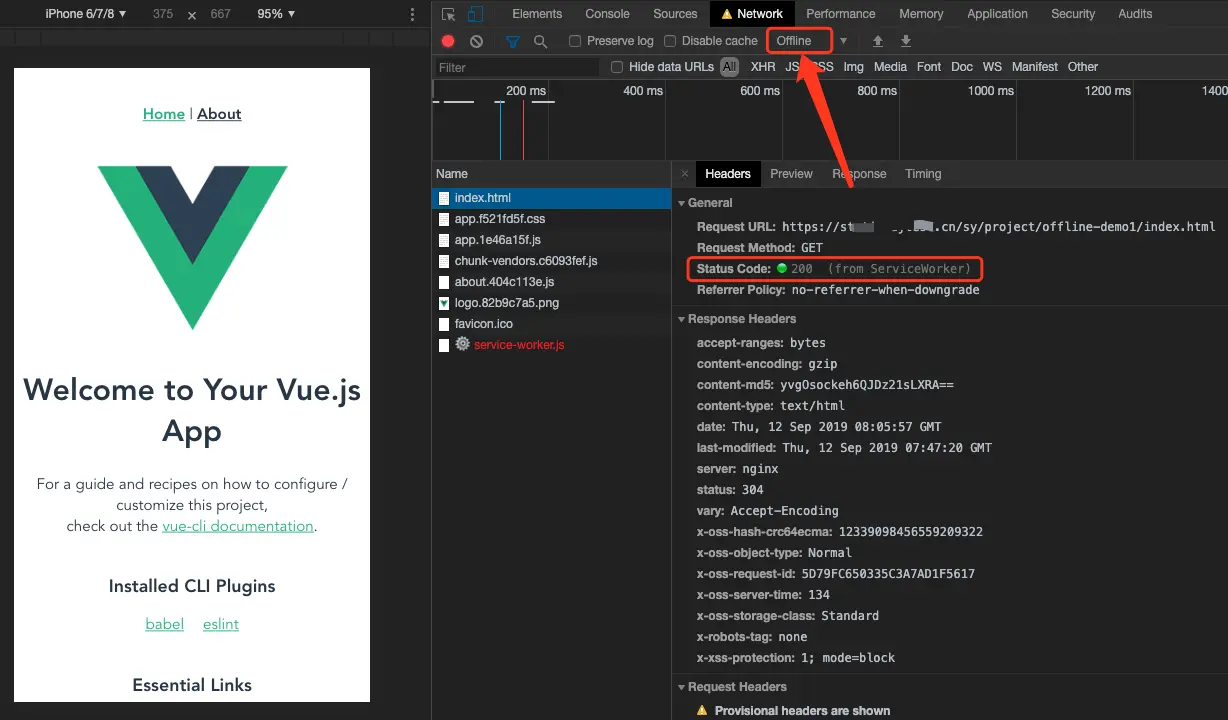Enable the Disable cache checkbox

point(671,41)
